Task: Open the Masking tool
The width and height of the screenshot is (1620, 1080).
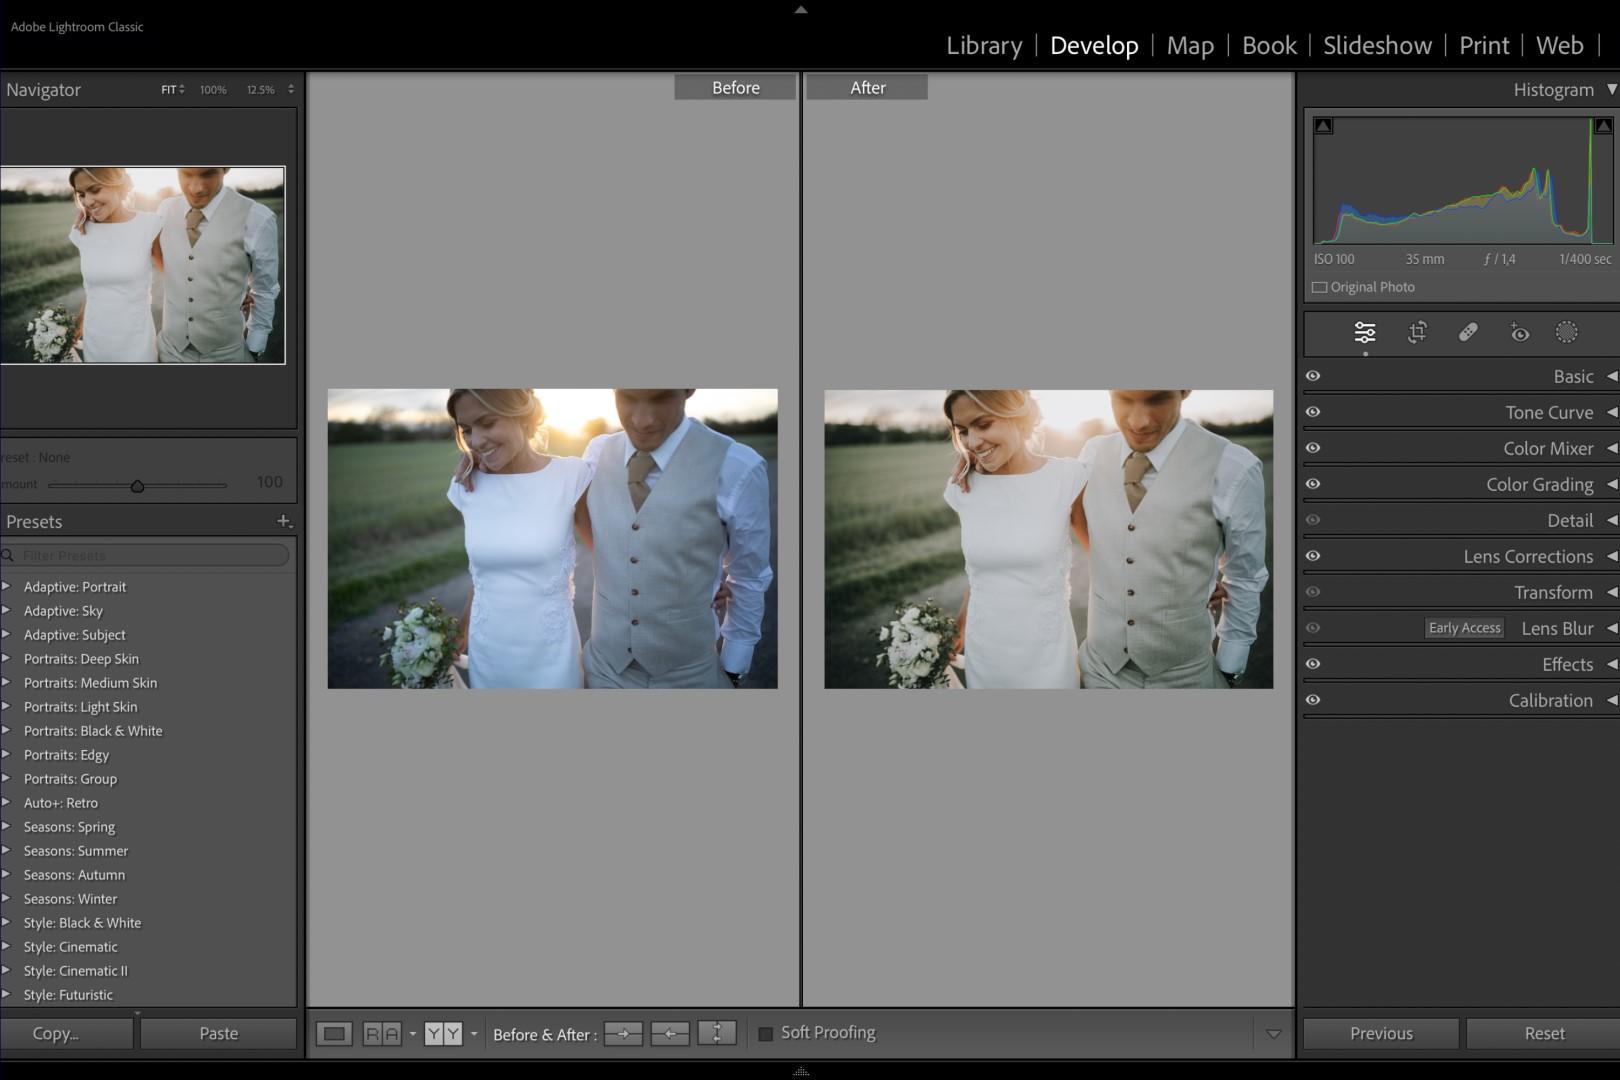Action: click(x=1567, y=332)
